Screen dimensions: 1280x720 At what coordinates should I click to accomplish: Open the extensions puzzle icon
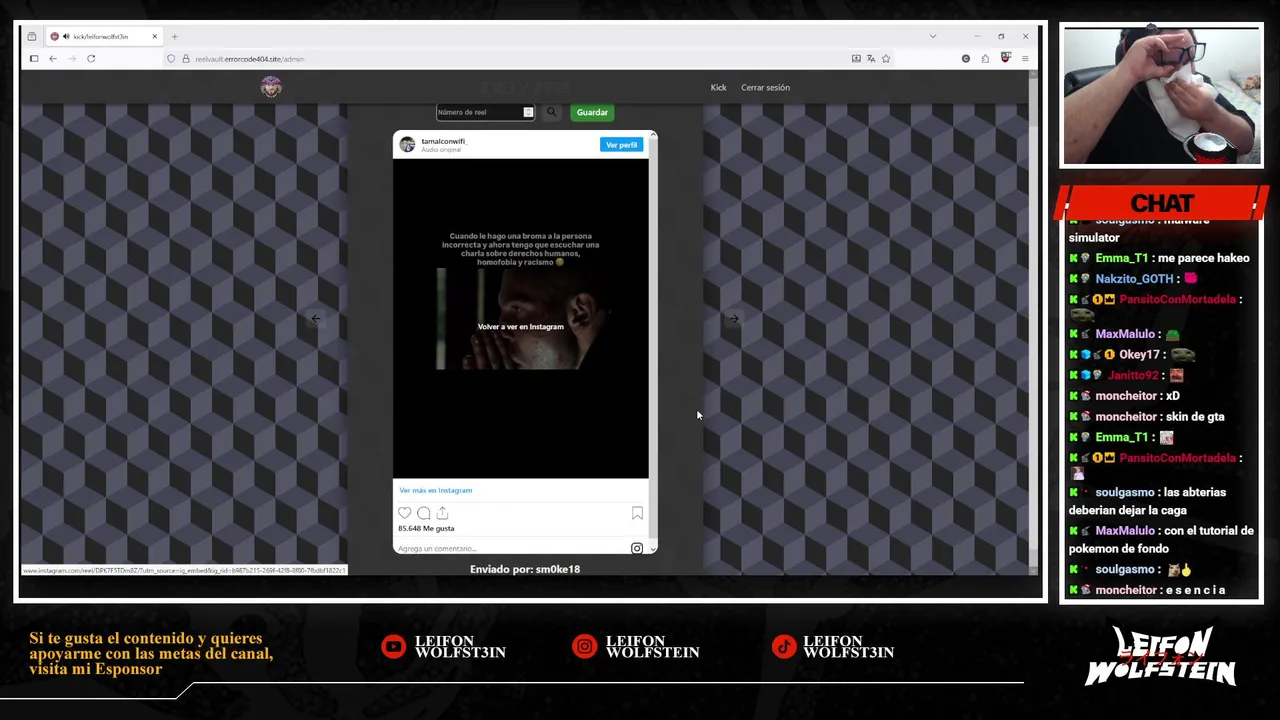coord(985,59)
